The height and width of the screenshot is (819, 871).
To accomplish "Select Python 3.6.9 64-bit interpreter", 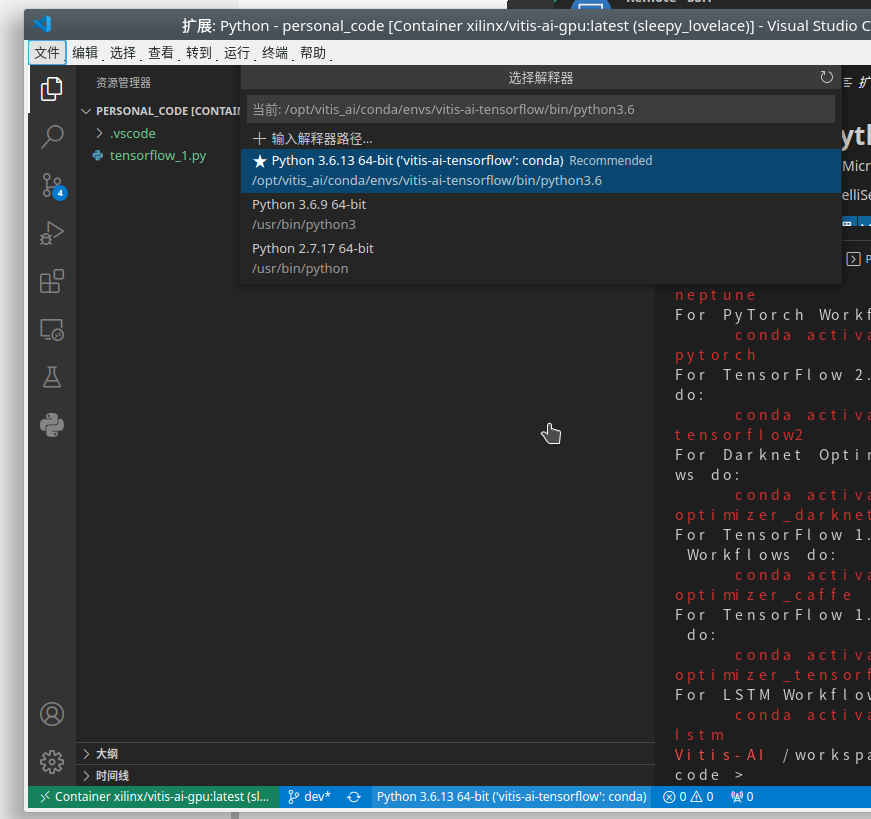I will 541,214.
